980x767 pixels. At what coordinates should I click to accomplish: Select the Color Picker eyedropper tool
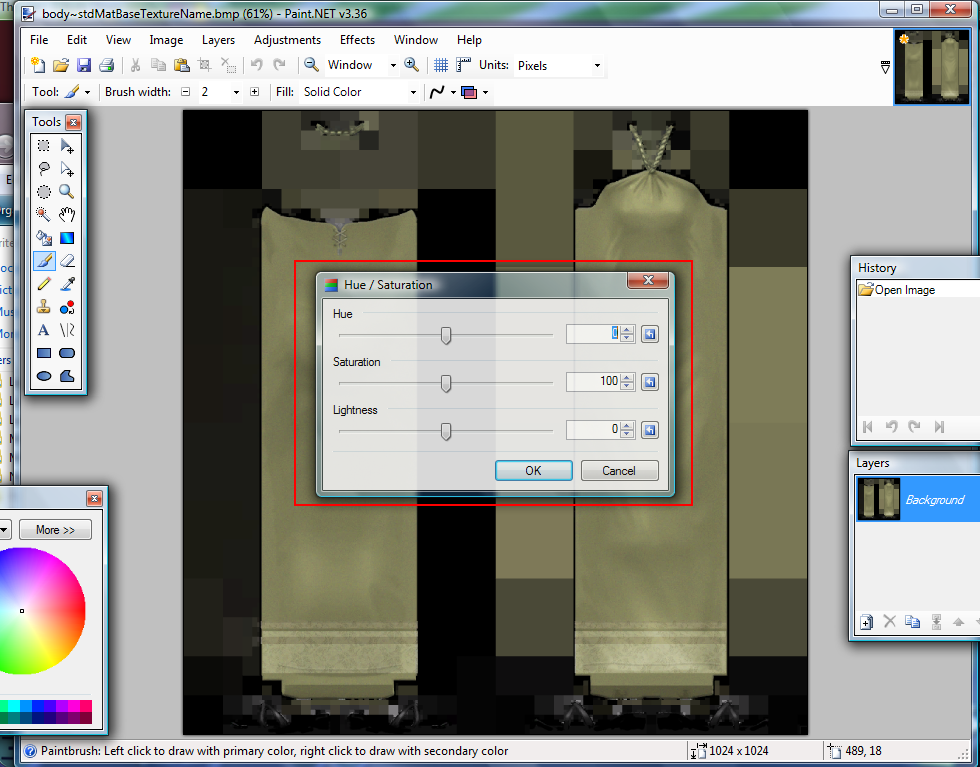click(x=67, y=284)
